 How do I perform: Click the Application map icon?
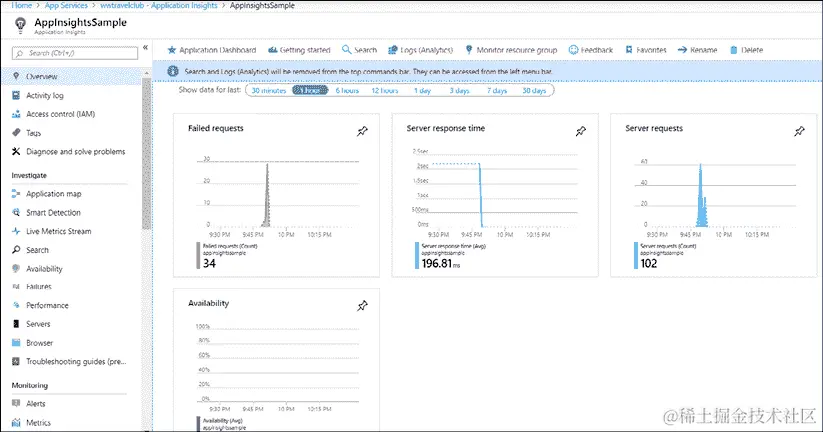coord(16,194)
